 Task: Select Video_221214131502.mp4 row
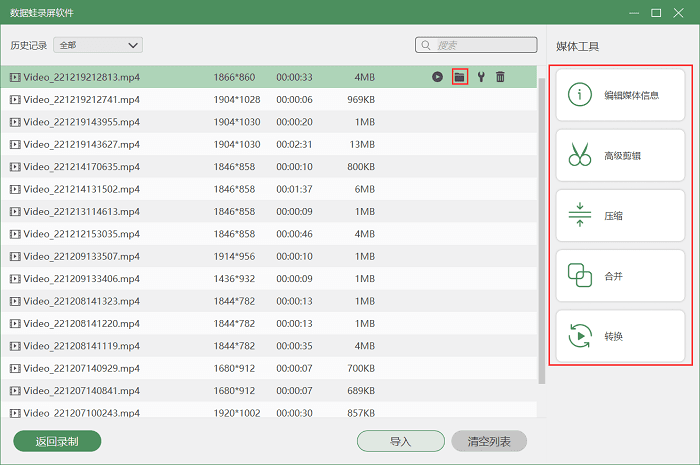[x=269, y=189]
